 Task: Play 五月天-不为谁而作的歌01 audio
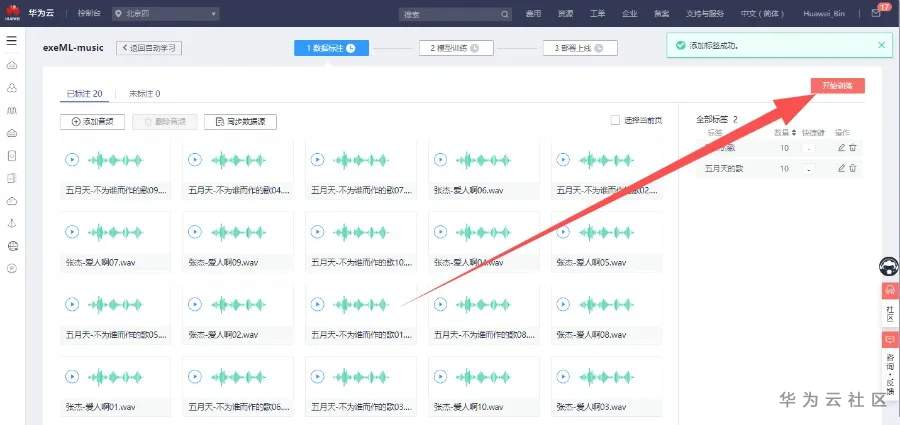point(317,304)
